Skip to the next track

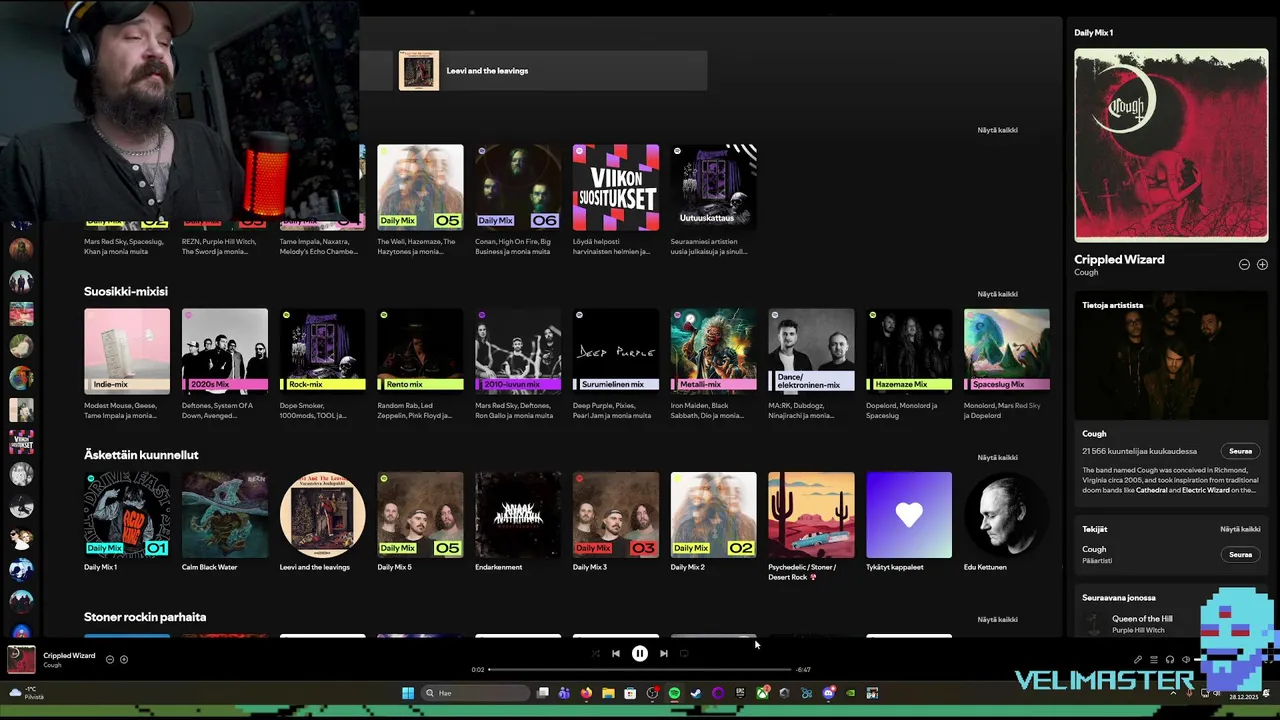663,654
